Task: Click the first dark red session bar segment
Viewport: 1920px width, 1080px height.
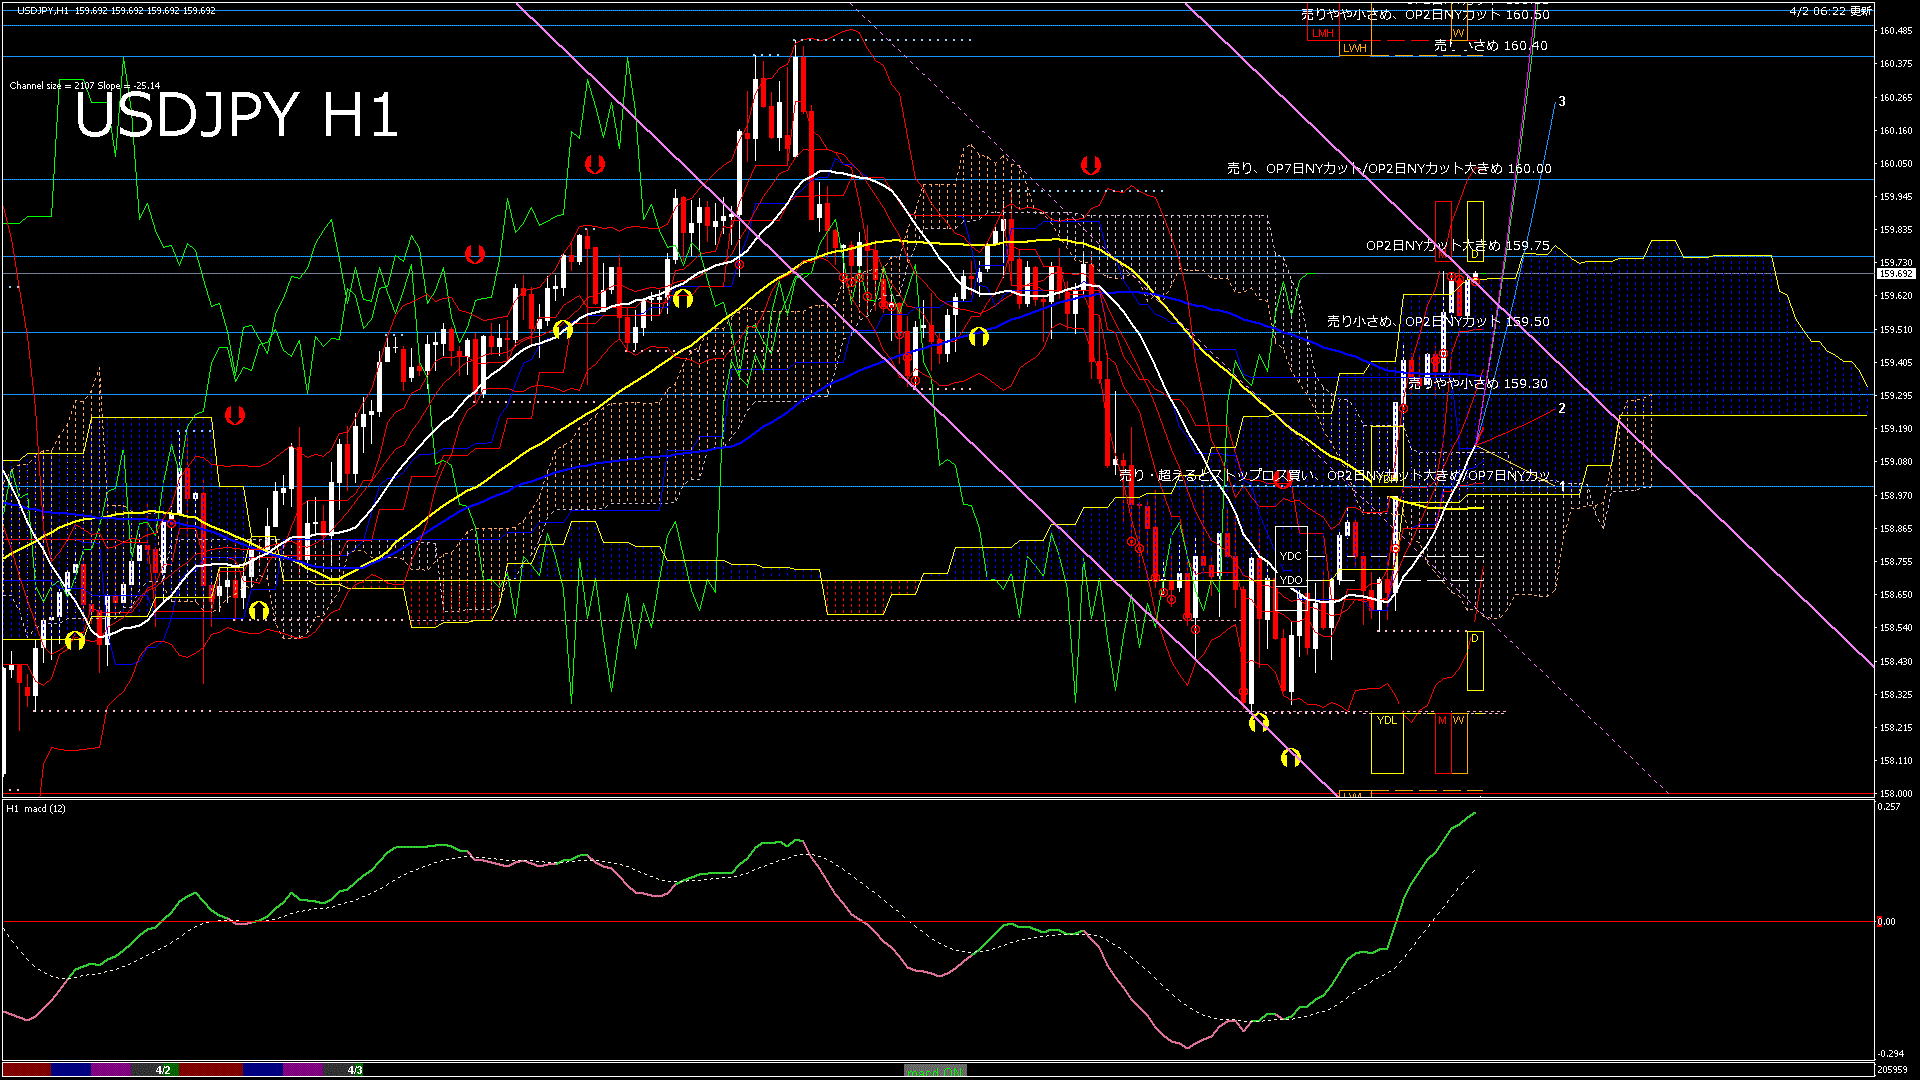Action: tap(26, 1070)
